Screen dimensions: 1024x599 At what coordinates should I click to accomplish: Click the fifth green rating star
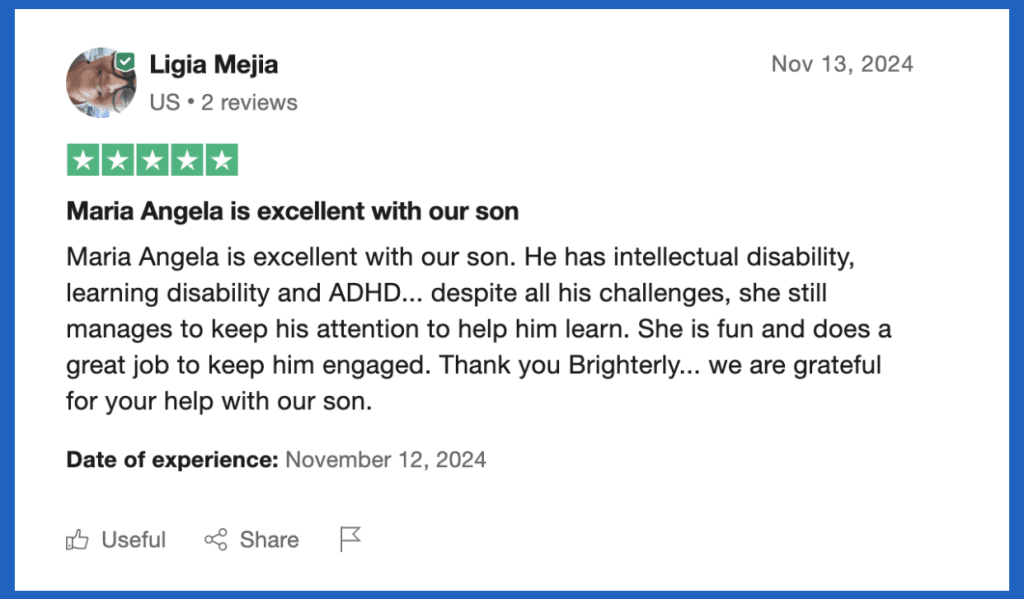pyautogui.click(x=221, y=160)
